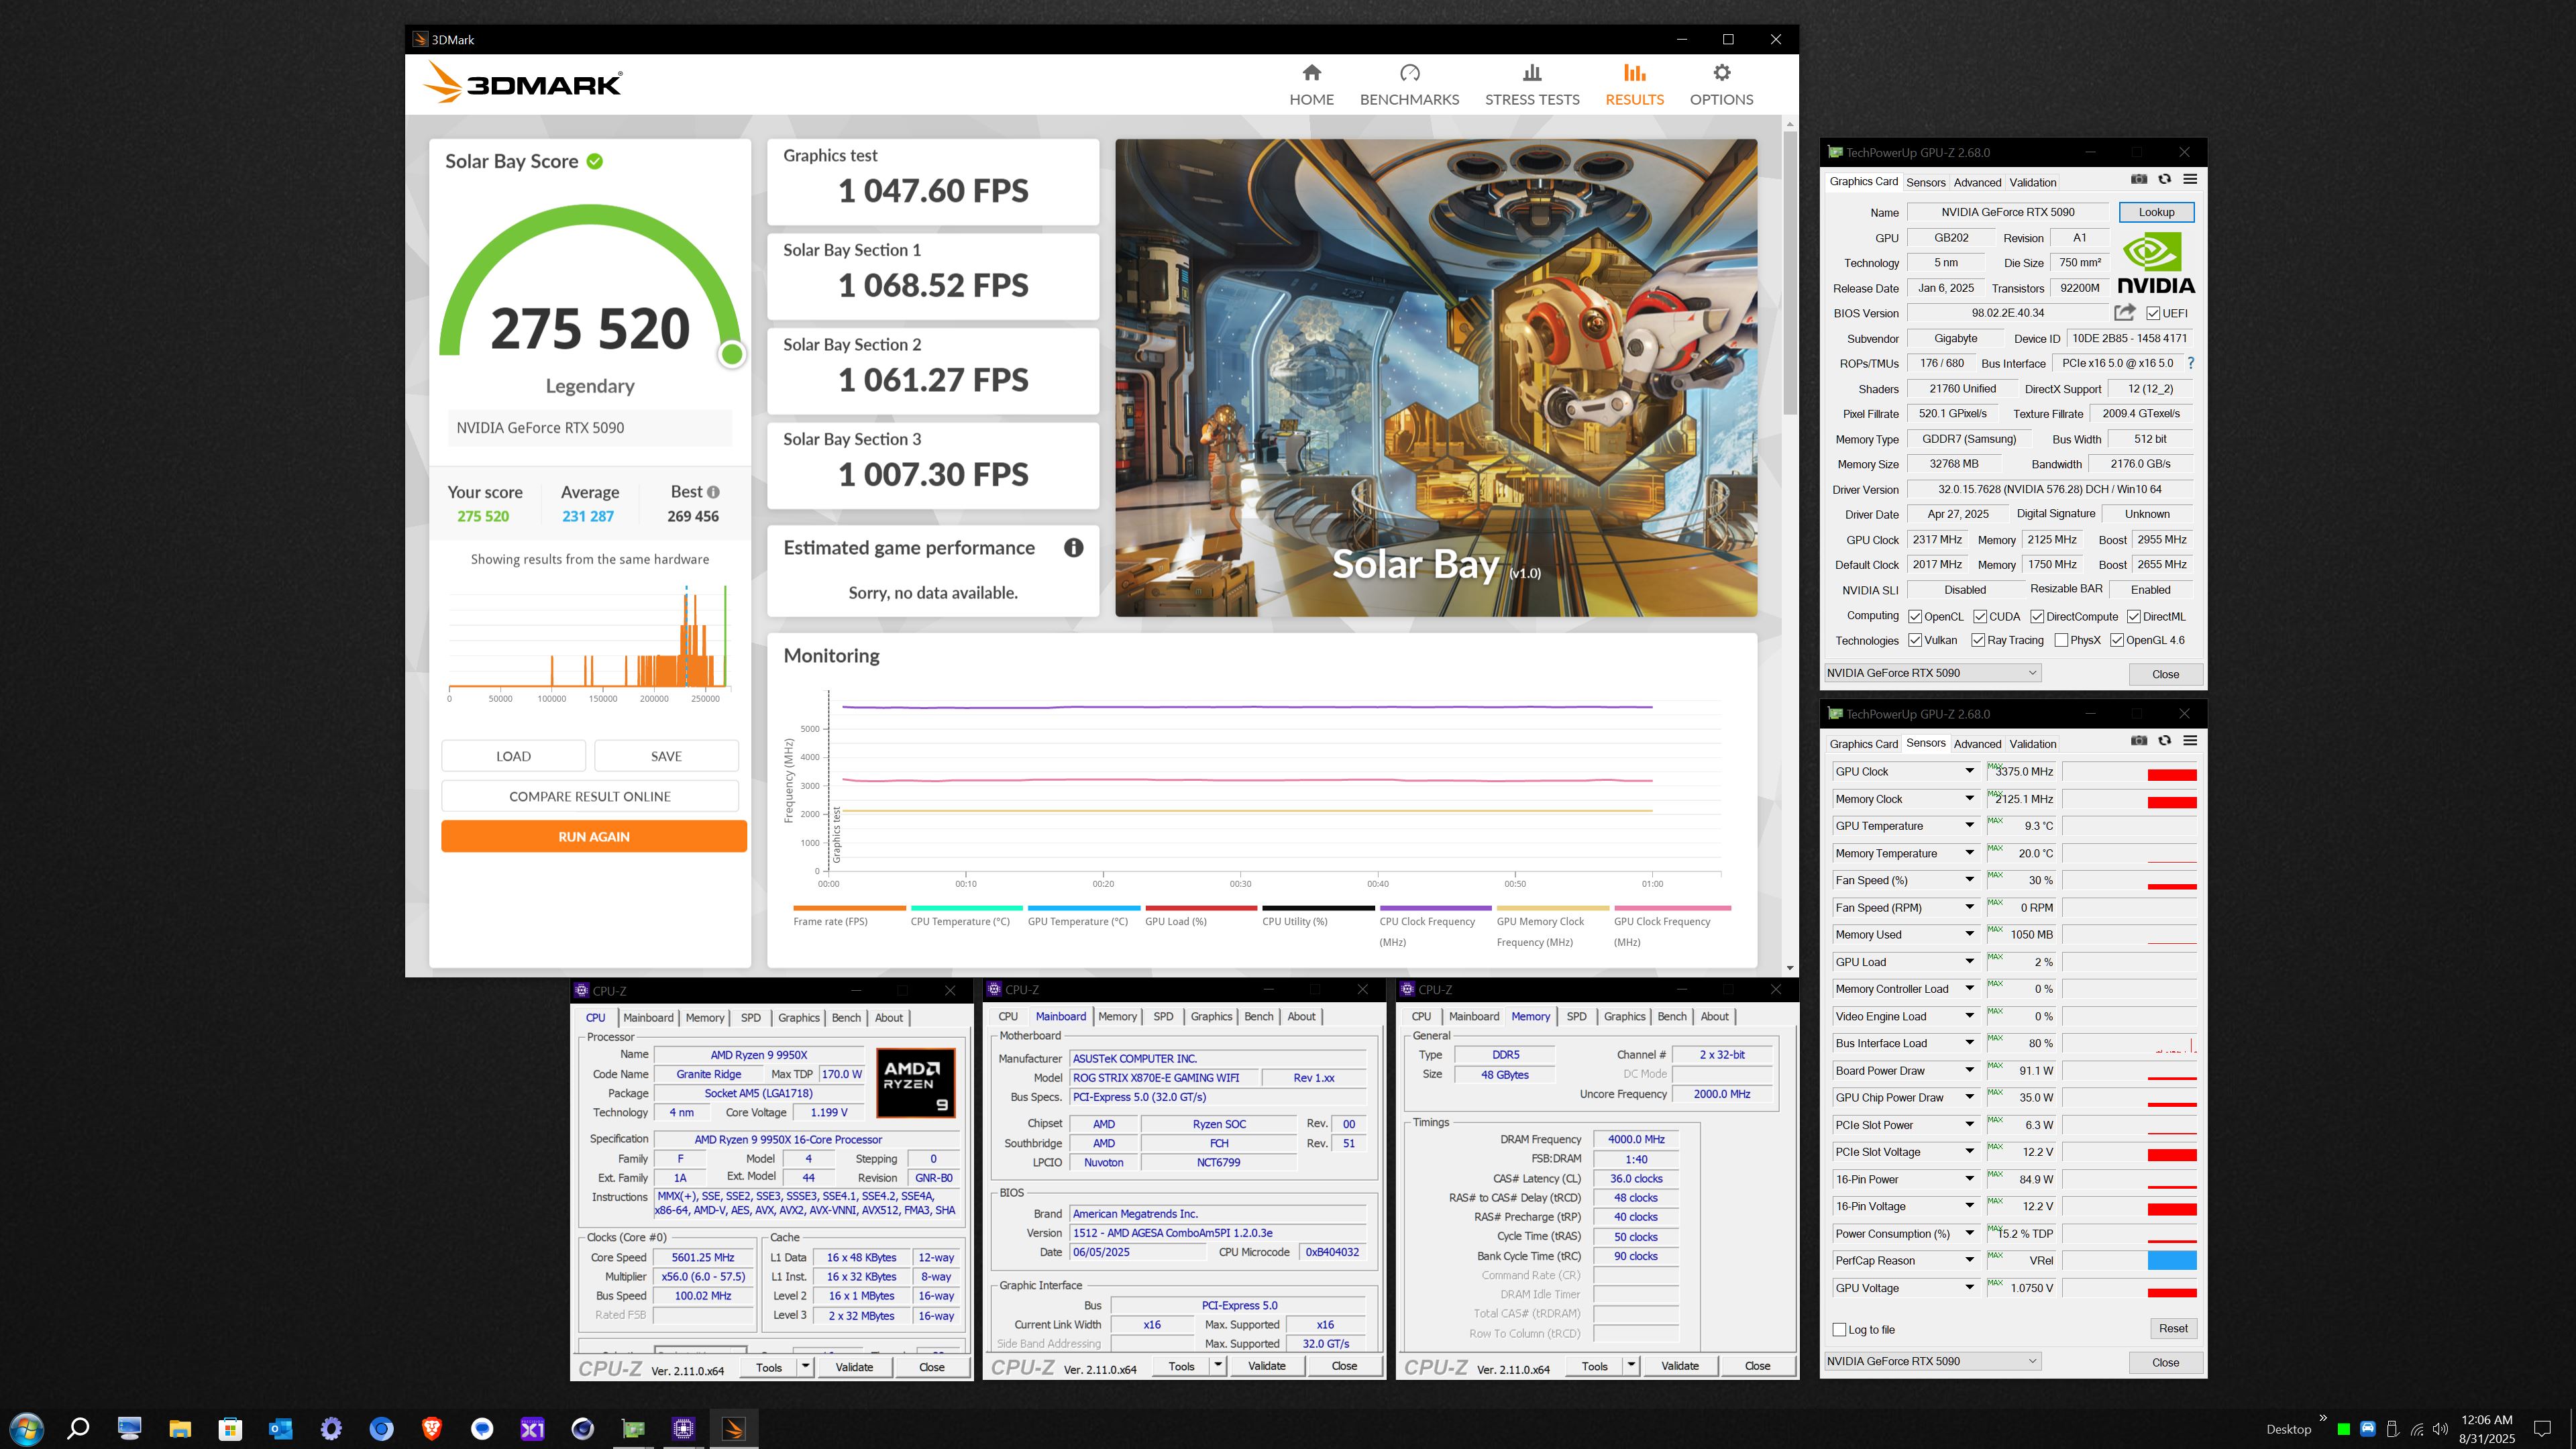Switch to Advanced tab in GPU-Z Sensors window
Image resolution: width=2576 pixels, height=1449 pixels.
(x=1977, y=743)
